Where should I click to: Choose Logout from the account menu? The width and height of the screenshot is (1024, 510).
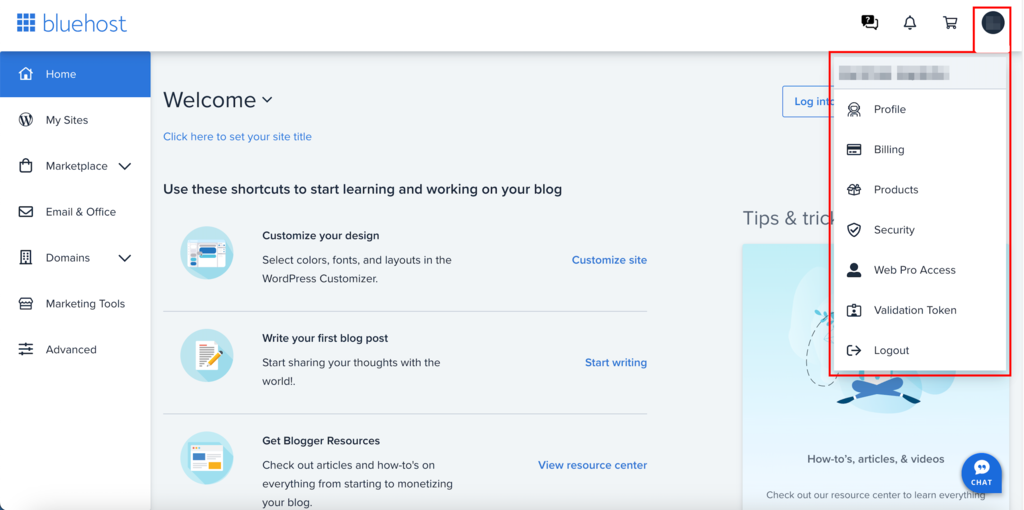890,351
